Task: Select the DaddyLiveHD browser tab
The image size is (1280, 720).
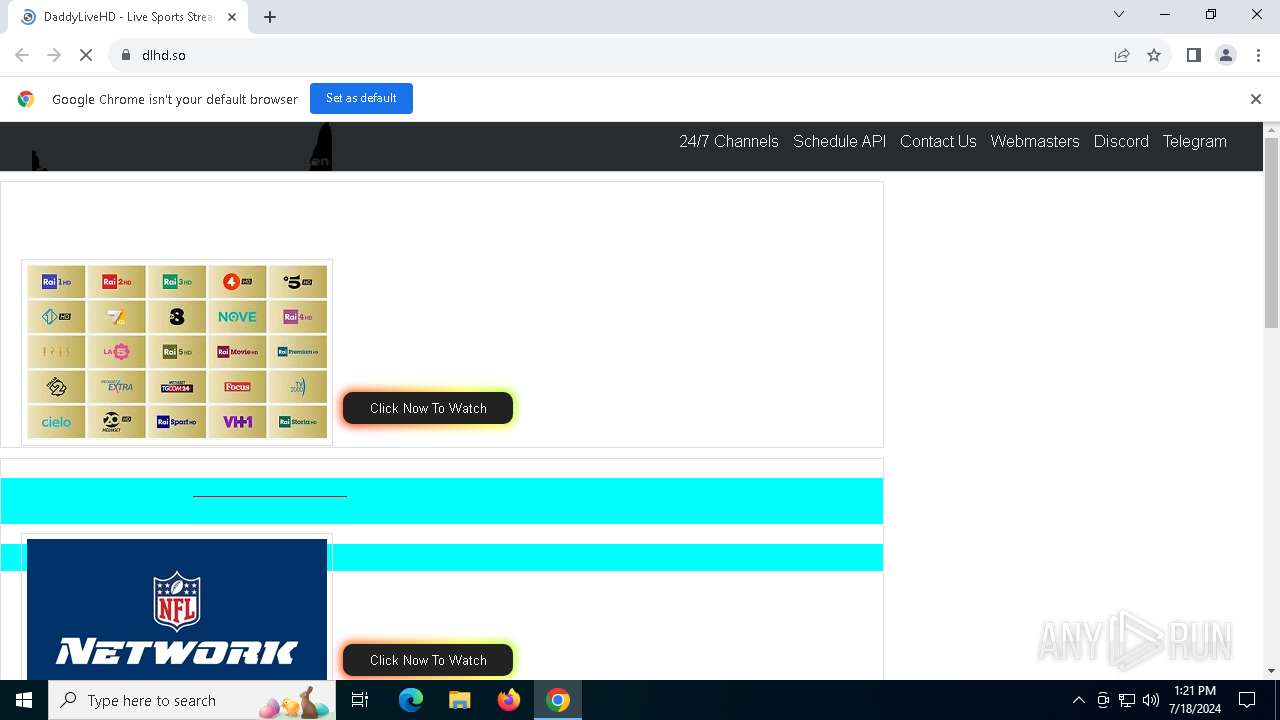Action: 126,17
